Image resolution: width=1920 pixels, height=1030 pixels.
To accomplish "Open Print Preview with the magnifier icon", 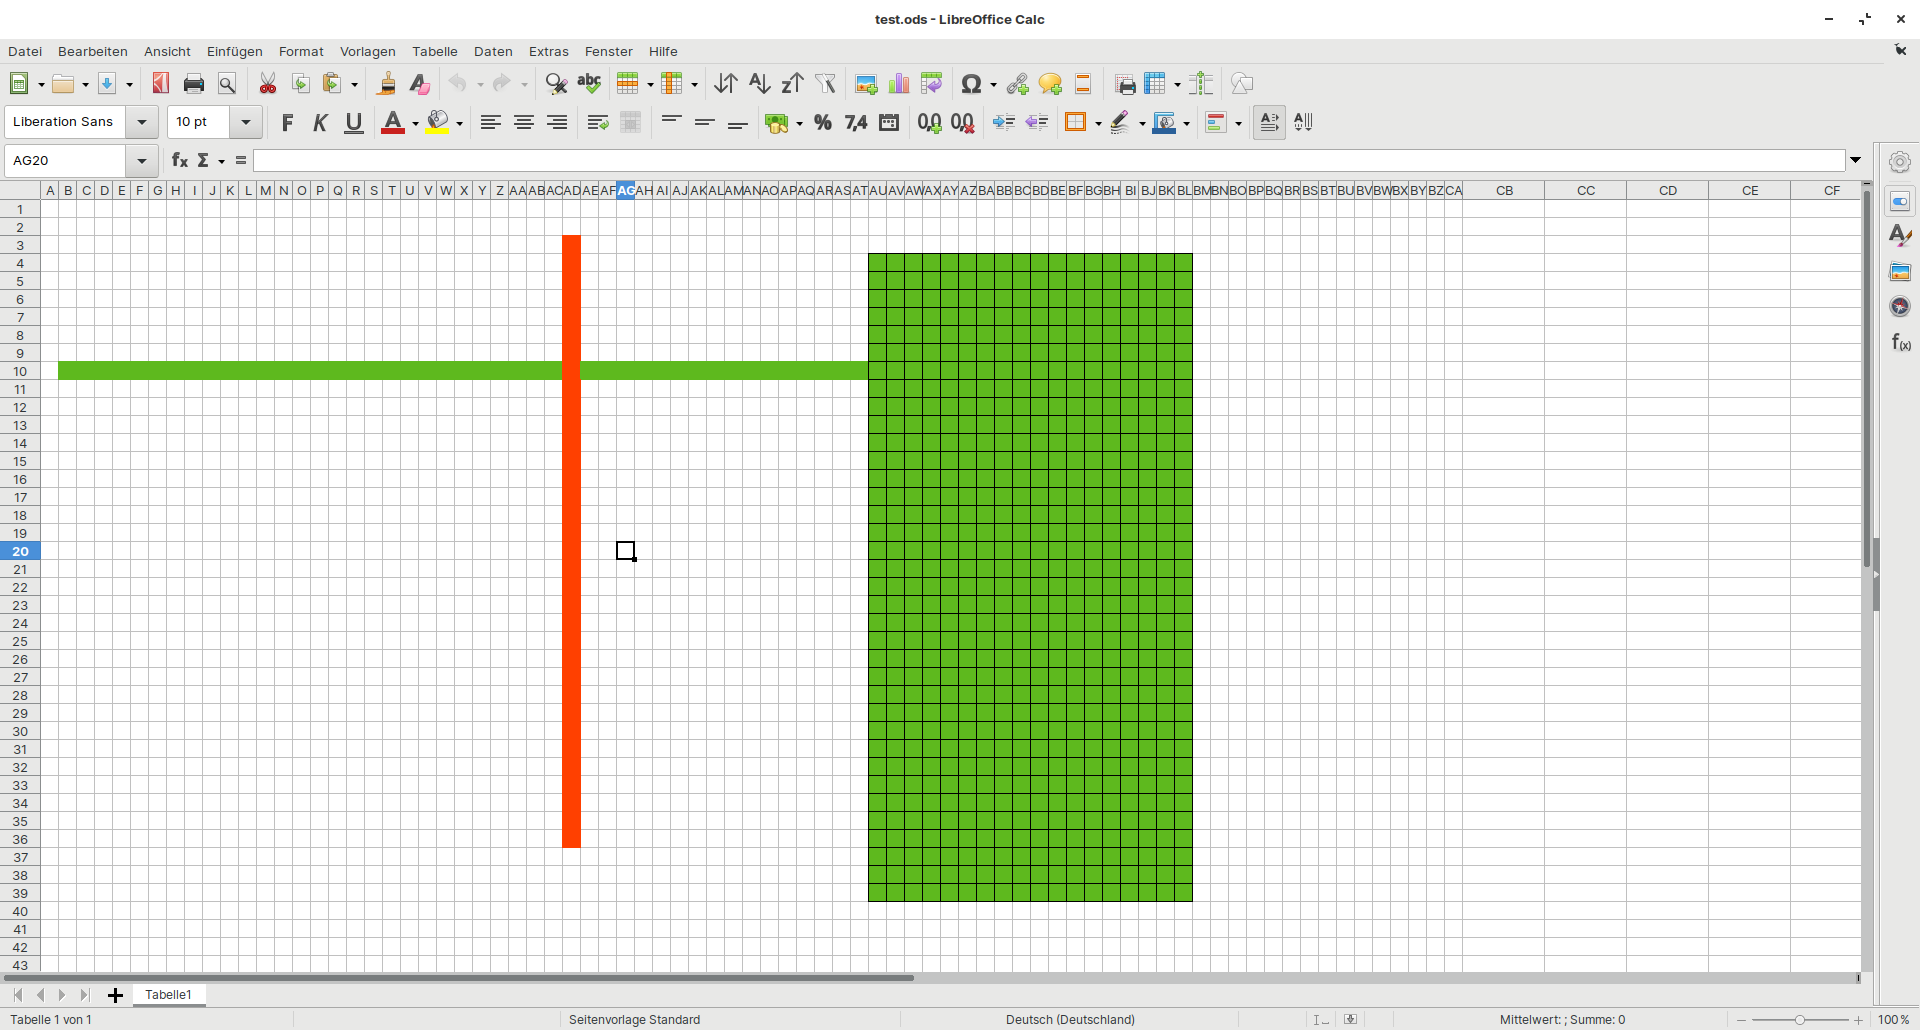I will coord(227,84).
